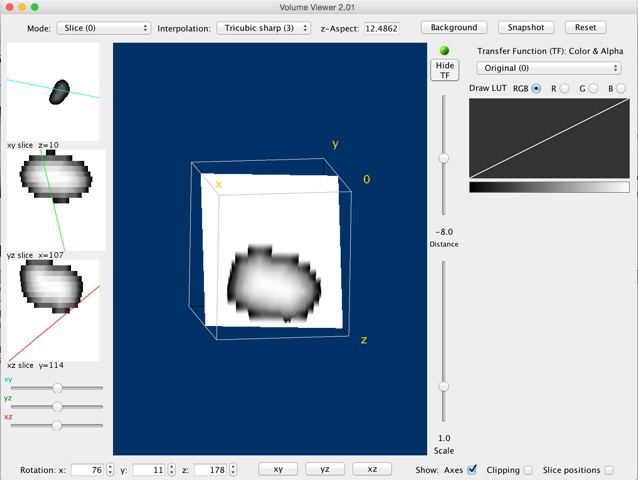This screenshot has width=638, height=480.
Task: Enable the Clipping checkbox
Action: coord(528,469)
